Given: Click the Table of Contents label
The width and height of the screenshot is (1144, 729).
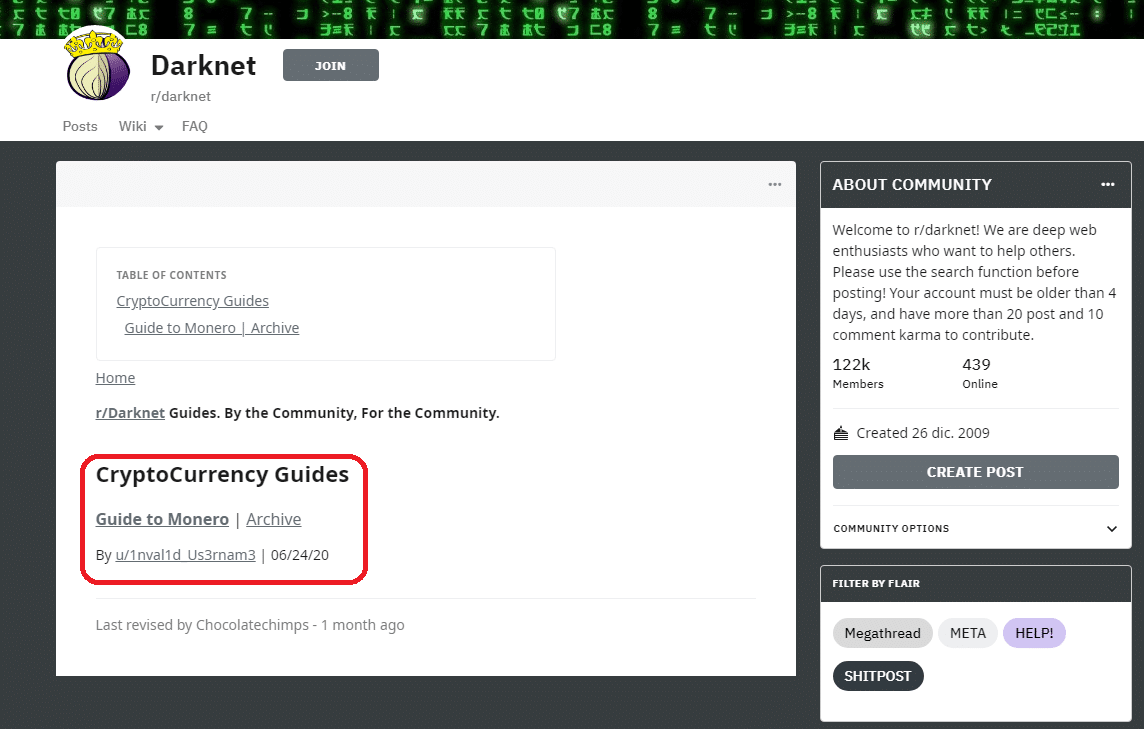Looking at the screenshot, I should tap(171, 275).
